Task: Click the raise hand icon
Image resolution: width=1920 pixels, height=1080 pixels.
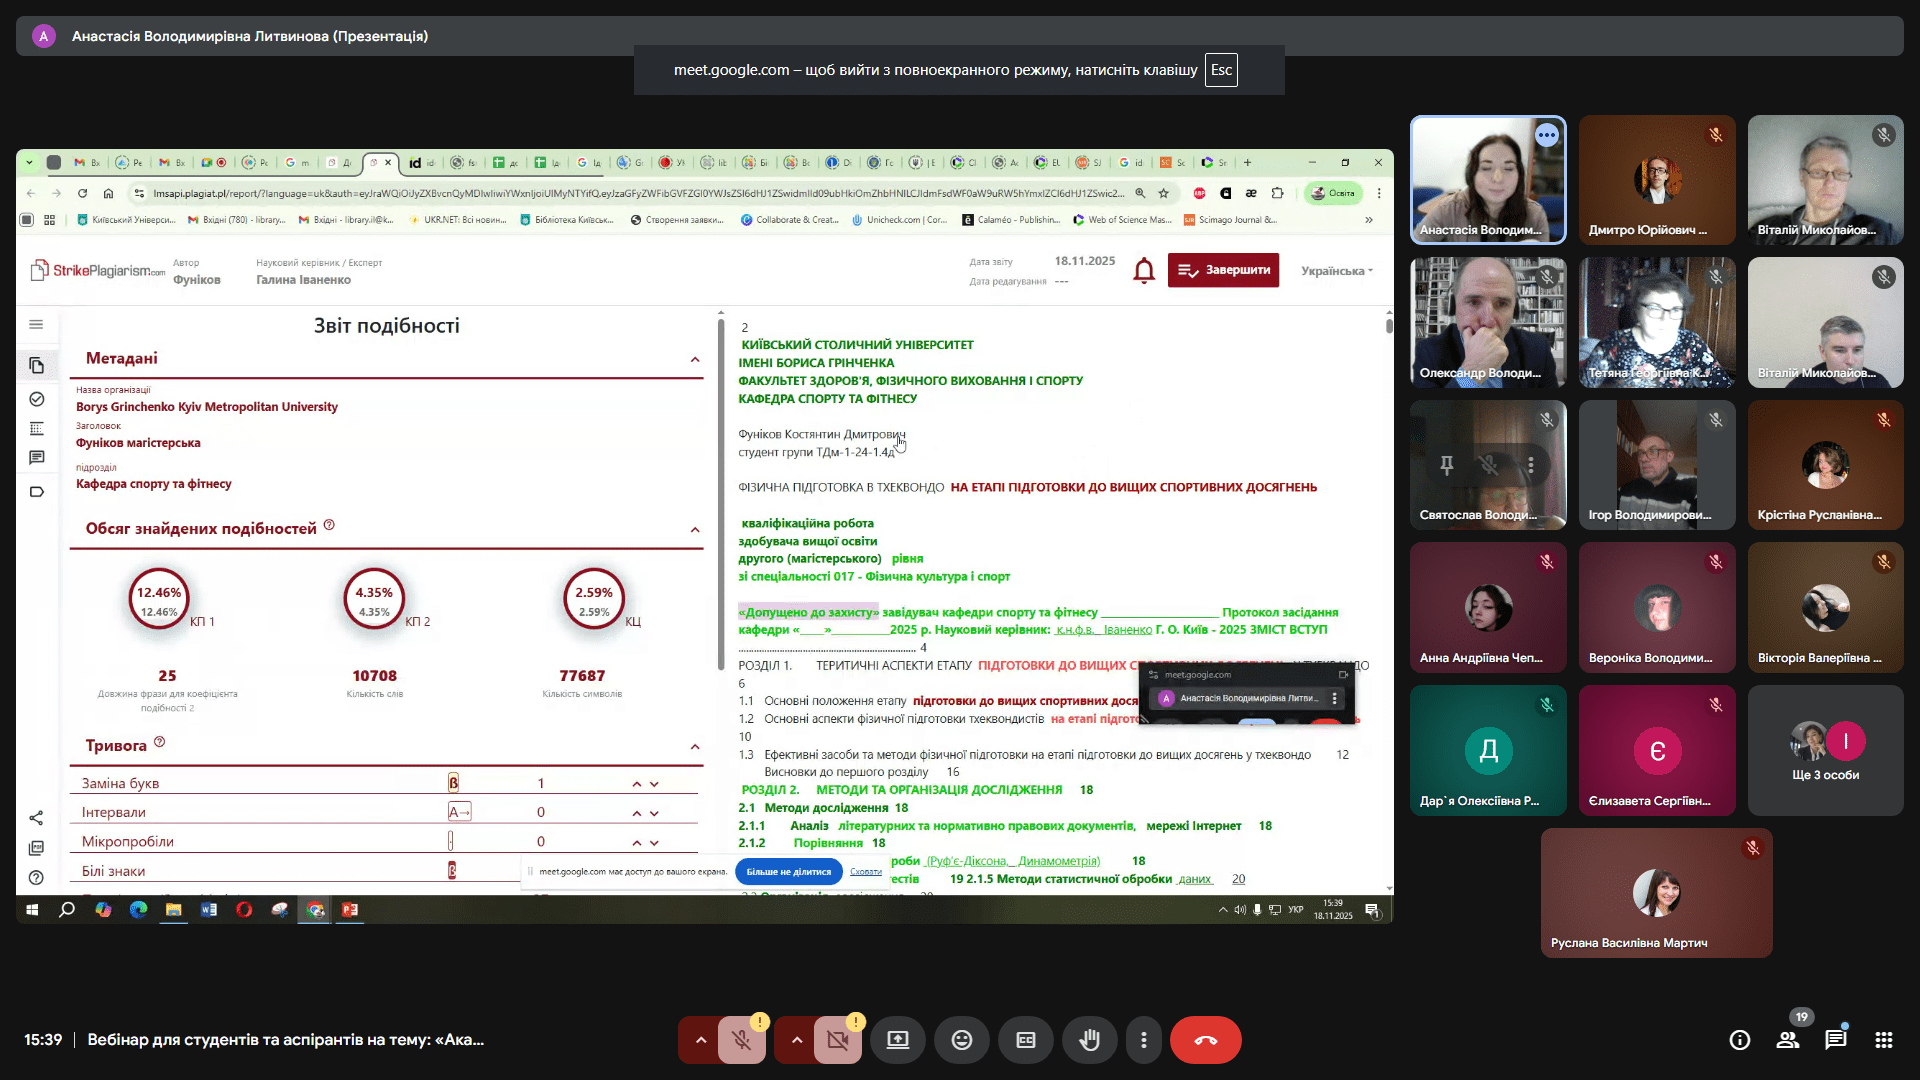Action: pyautogui.click(x=1089, y=1040)
